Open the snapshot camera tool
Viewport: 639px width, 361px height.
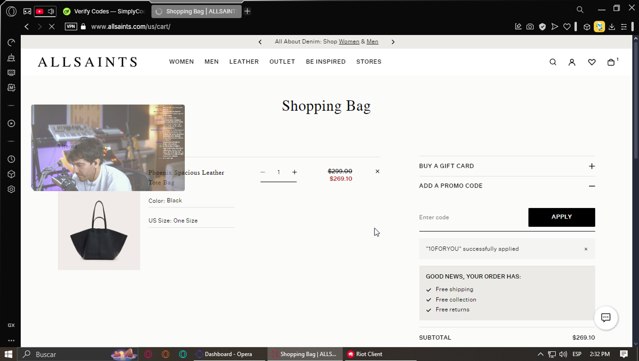530,26
